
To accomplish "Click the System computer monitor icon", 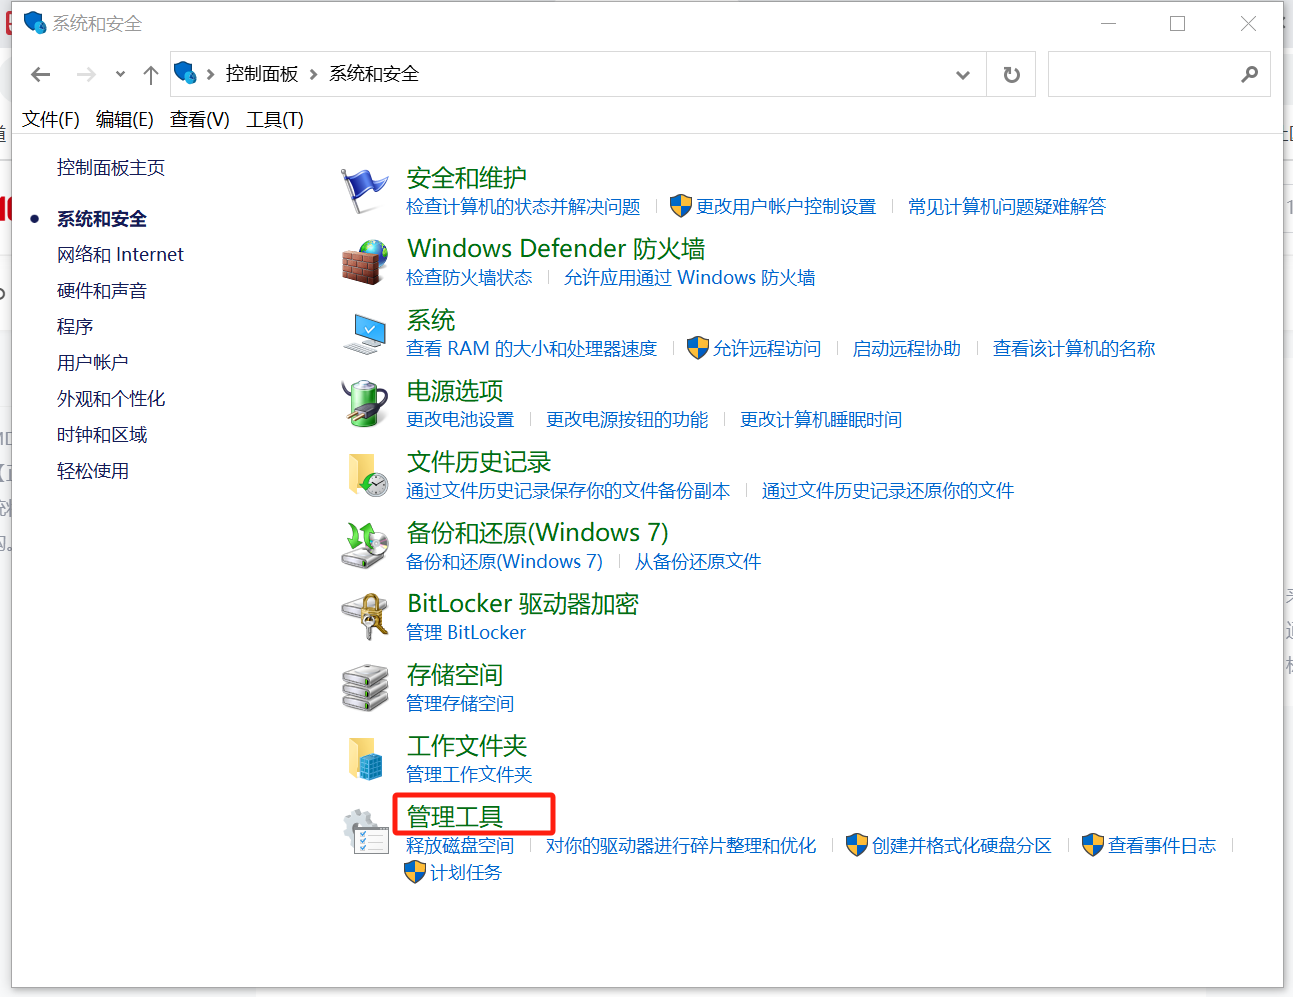I will (364, 333).
